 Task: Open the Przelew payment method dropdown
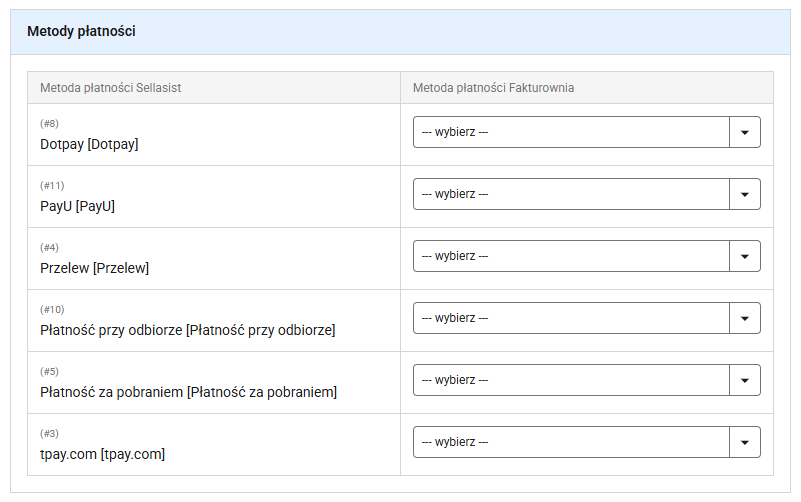click(586, 256)
